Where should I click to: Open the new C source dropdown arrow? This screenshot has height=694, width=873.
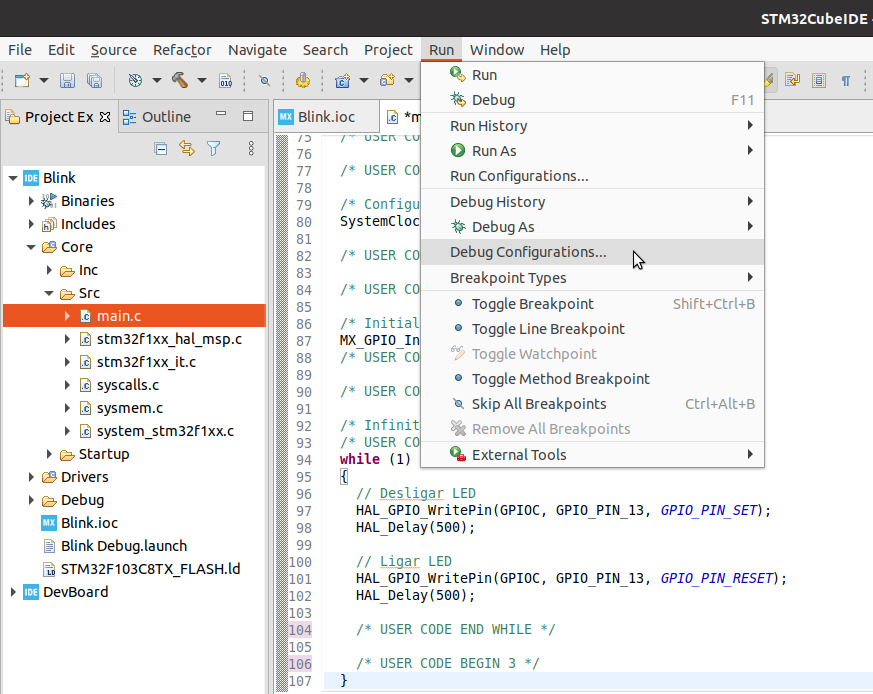364,81
